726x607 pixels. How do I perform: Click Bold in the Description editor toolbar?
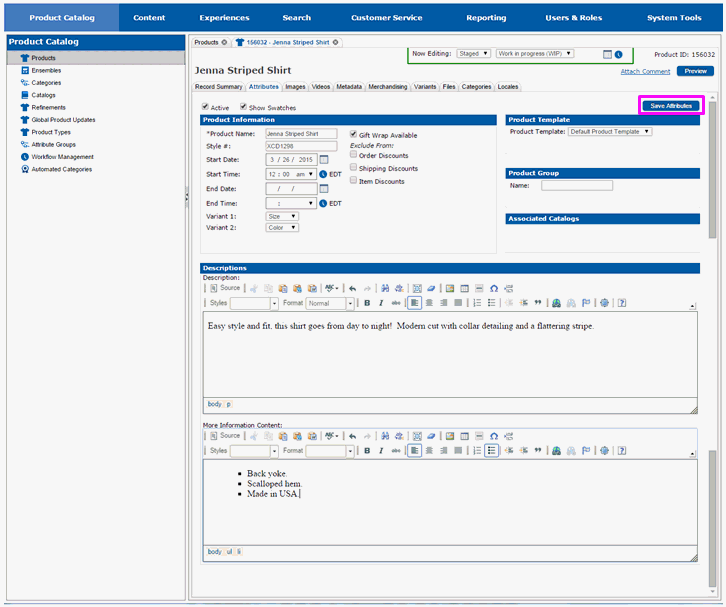coord(367,303)
